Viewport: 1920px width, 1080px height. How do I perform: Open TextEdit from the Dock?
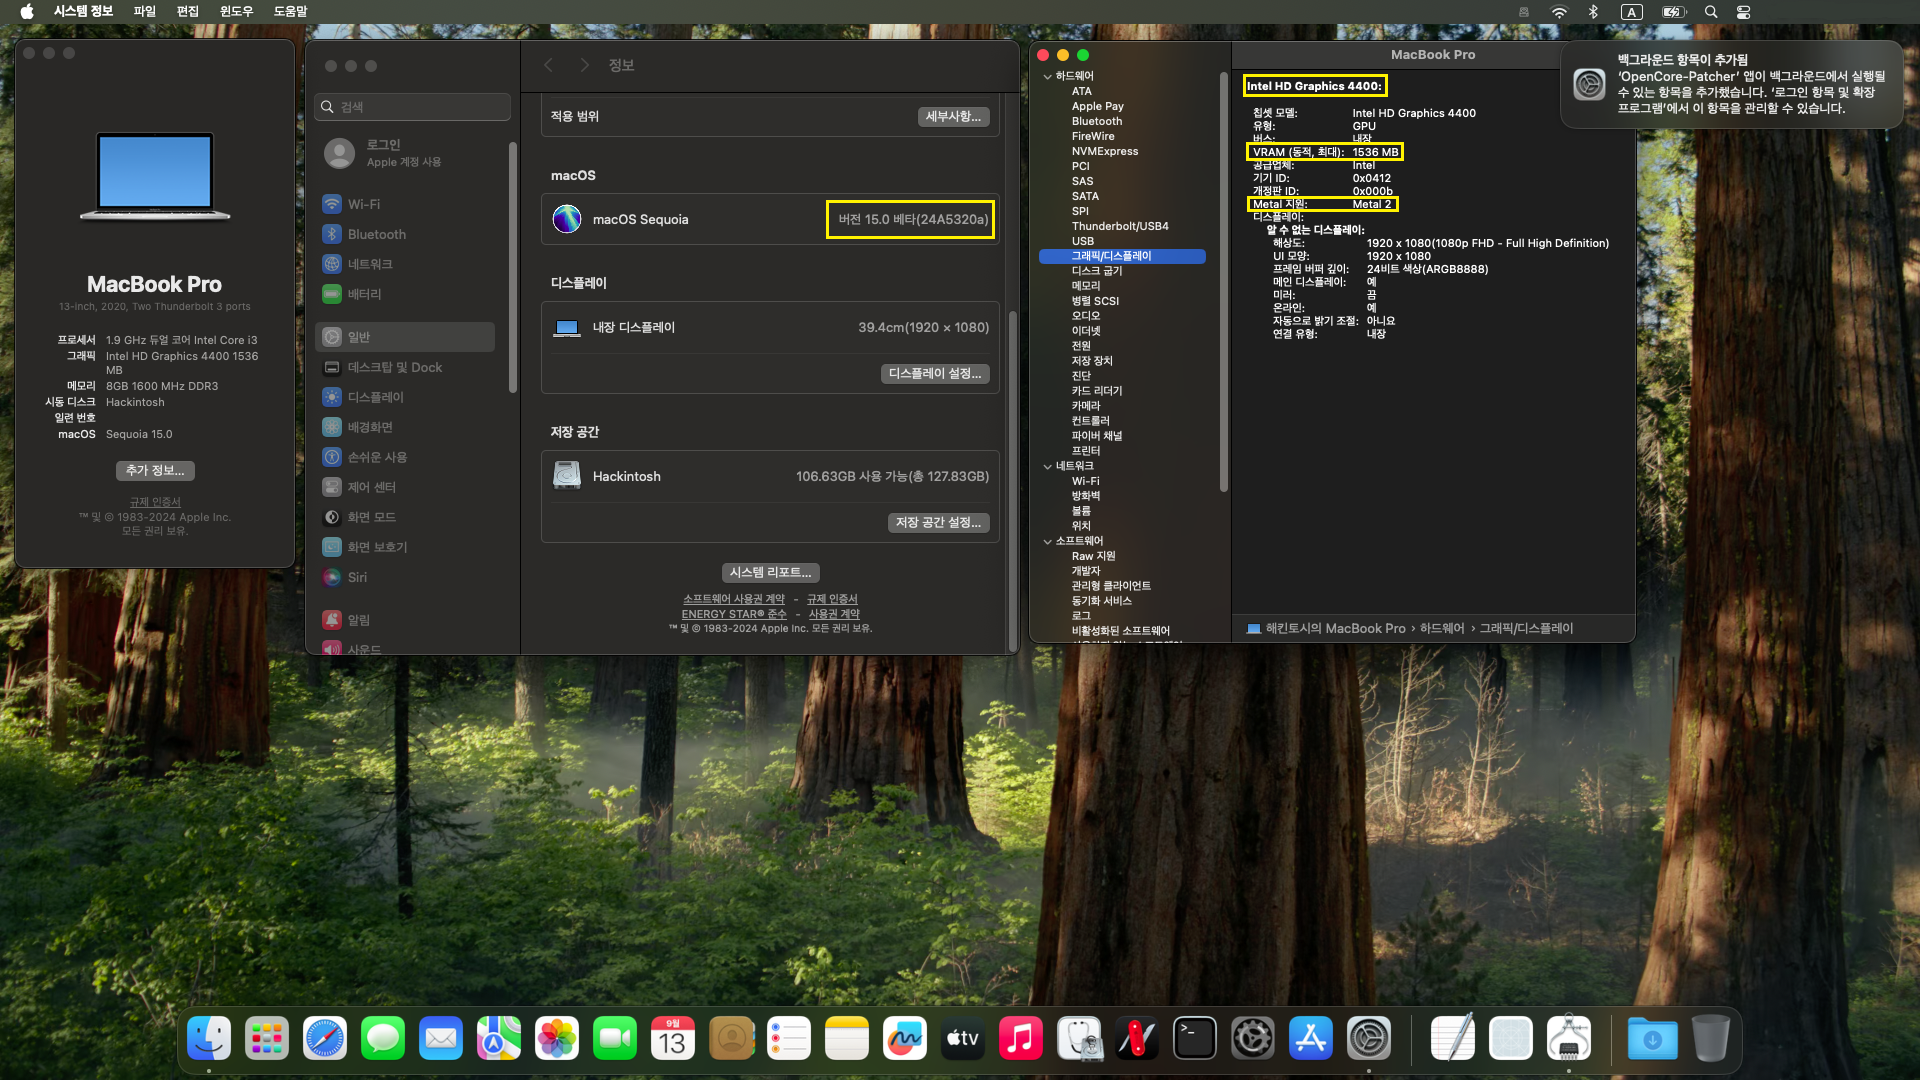coord(1453,1039)
